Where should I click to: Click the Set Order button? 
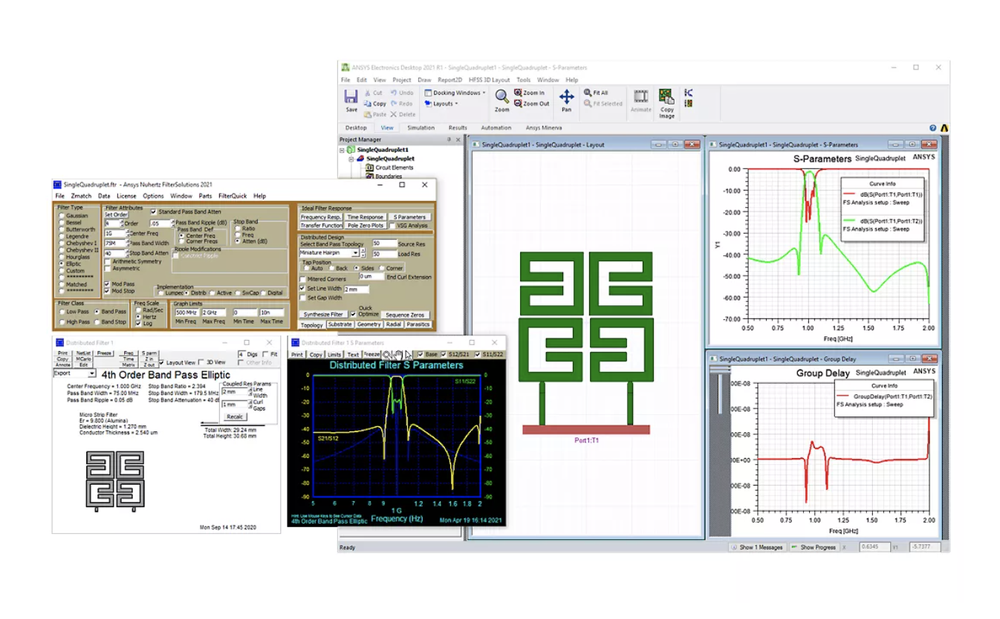click(116, 215)
